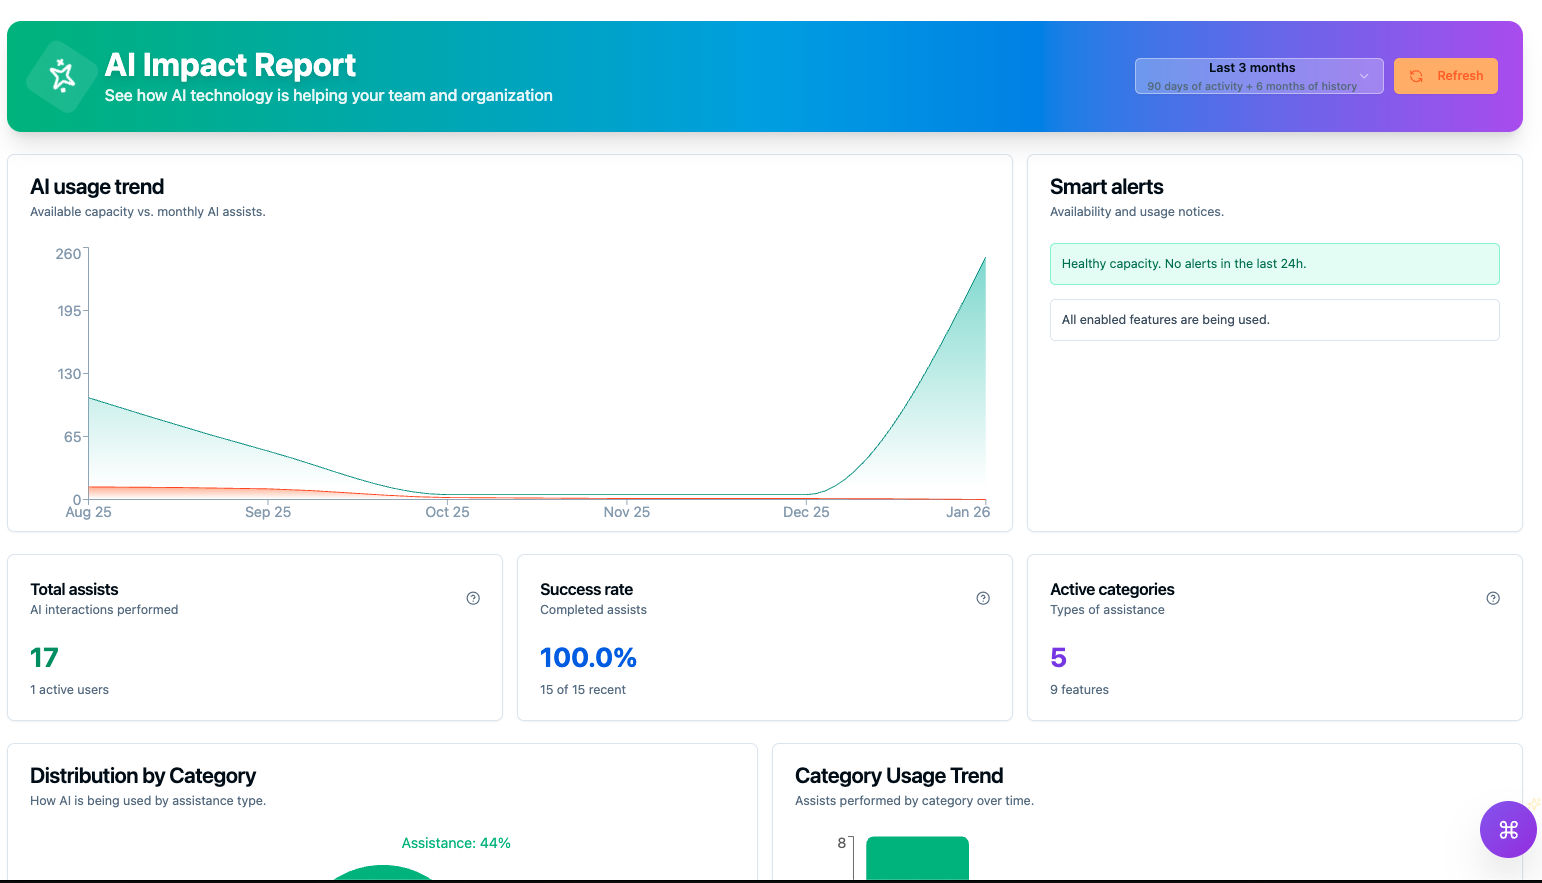Click the Jan 26 axis label
This screenshot has width=1542, height=883.
click(967, 512)
